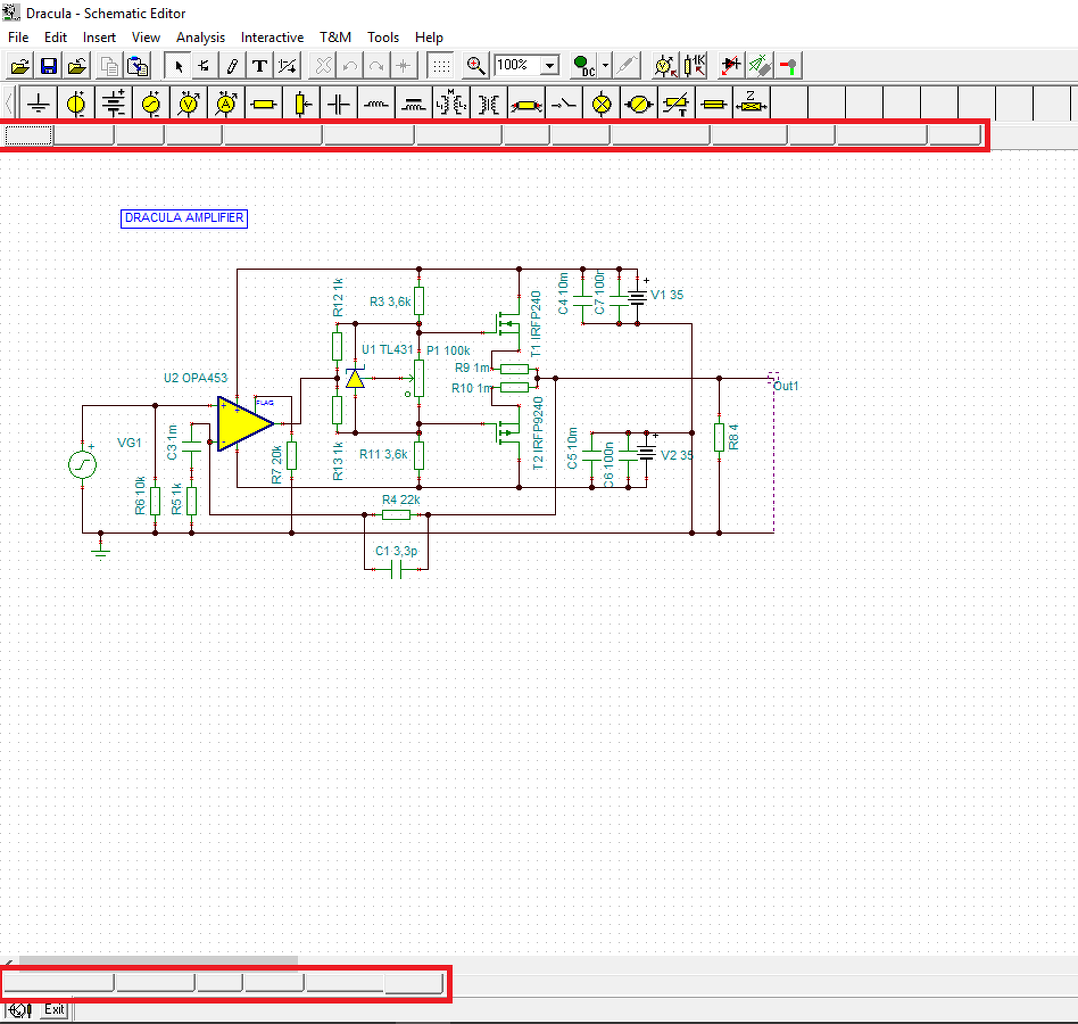
Task: Click the V1 35 battery label
Action: 667,295
